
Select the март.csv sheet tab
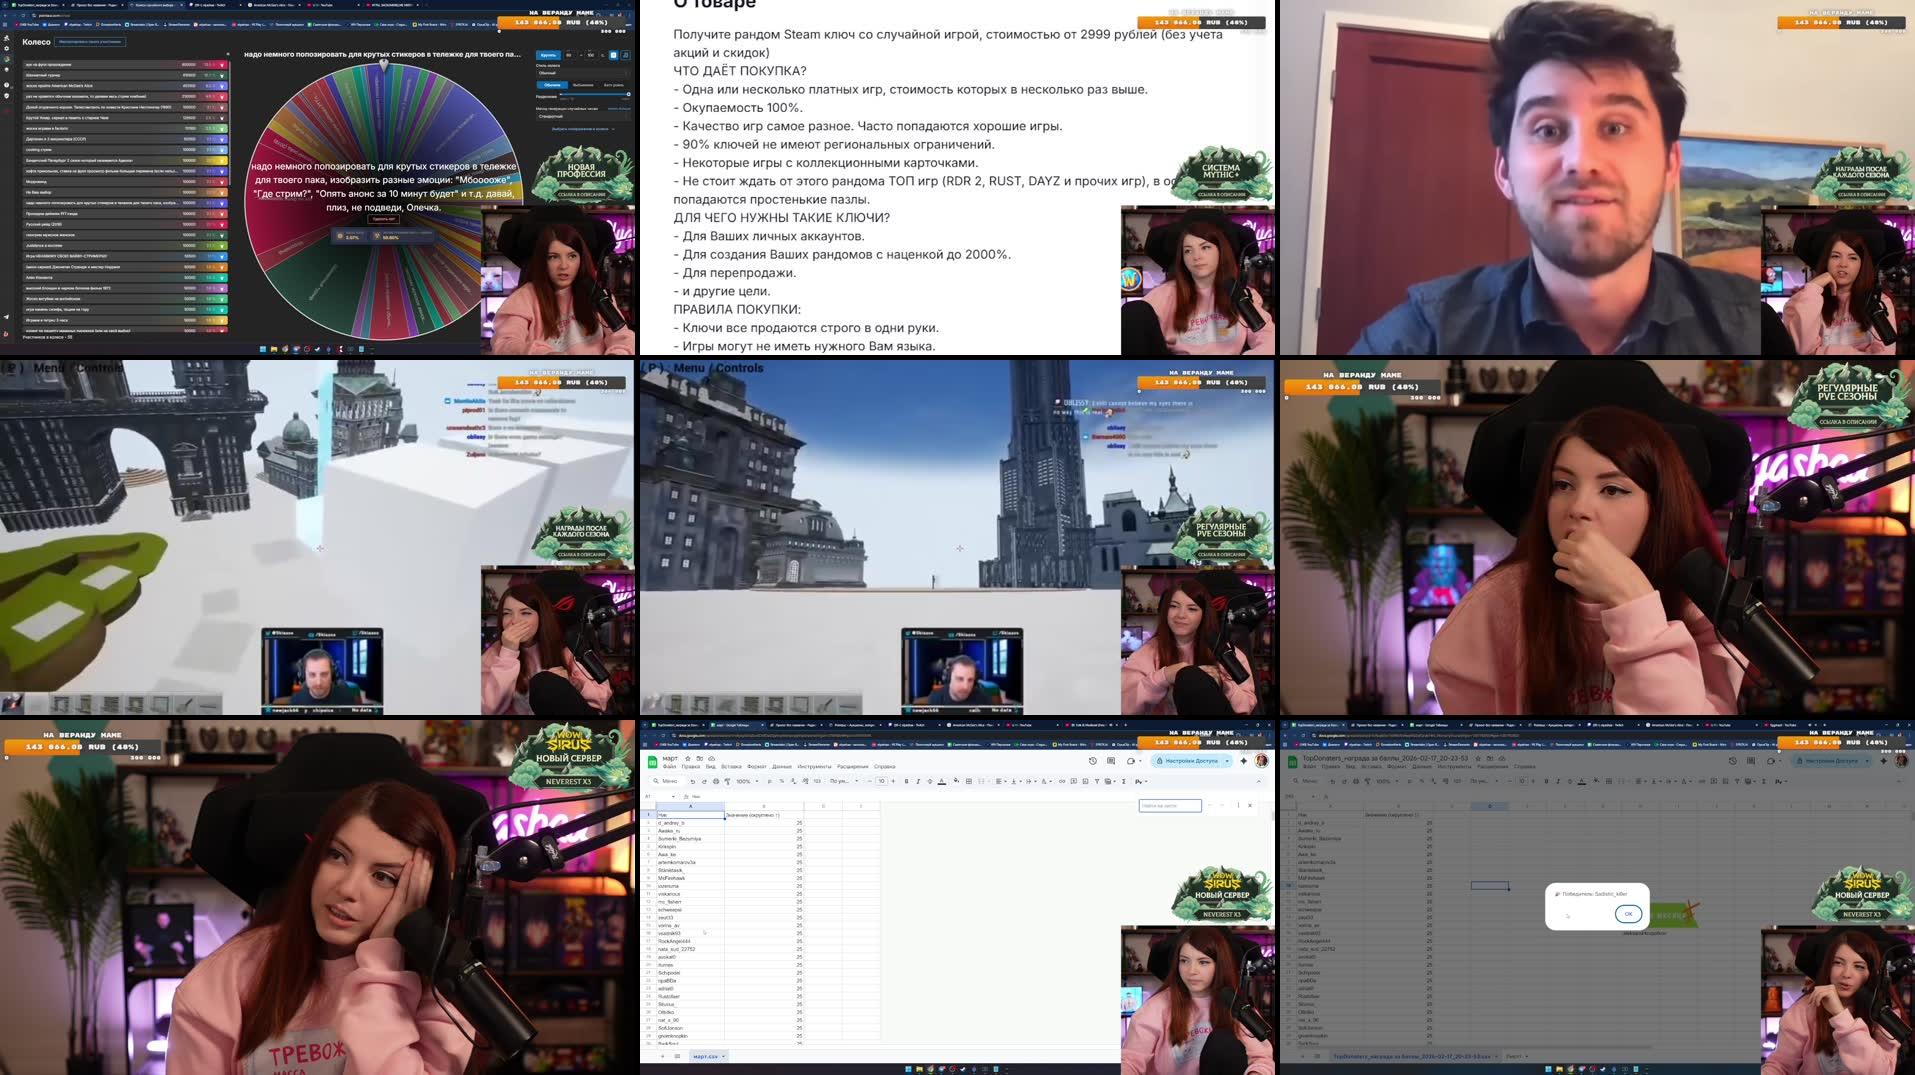706,1056
